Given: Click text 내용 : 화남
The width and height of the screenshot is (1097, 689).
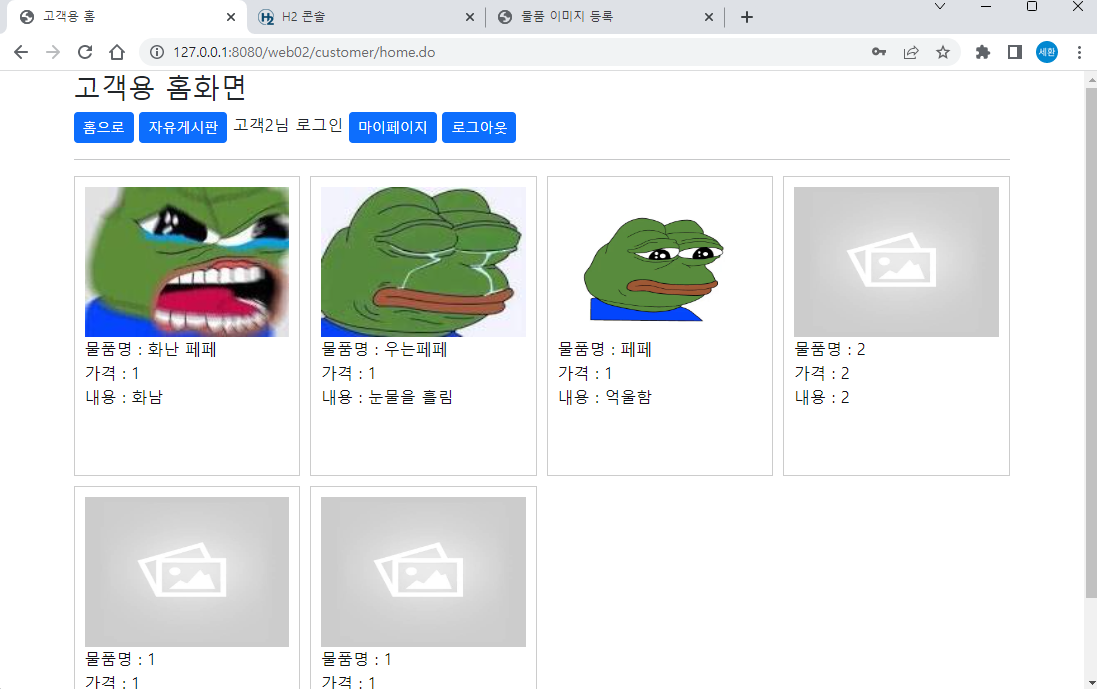Looking at the screenshot, I should [124, 397].
